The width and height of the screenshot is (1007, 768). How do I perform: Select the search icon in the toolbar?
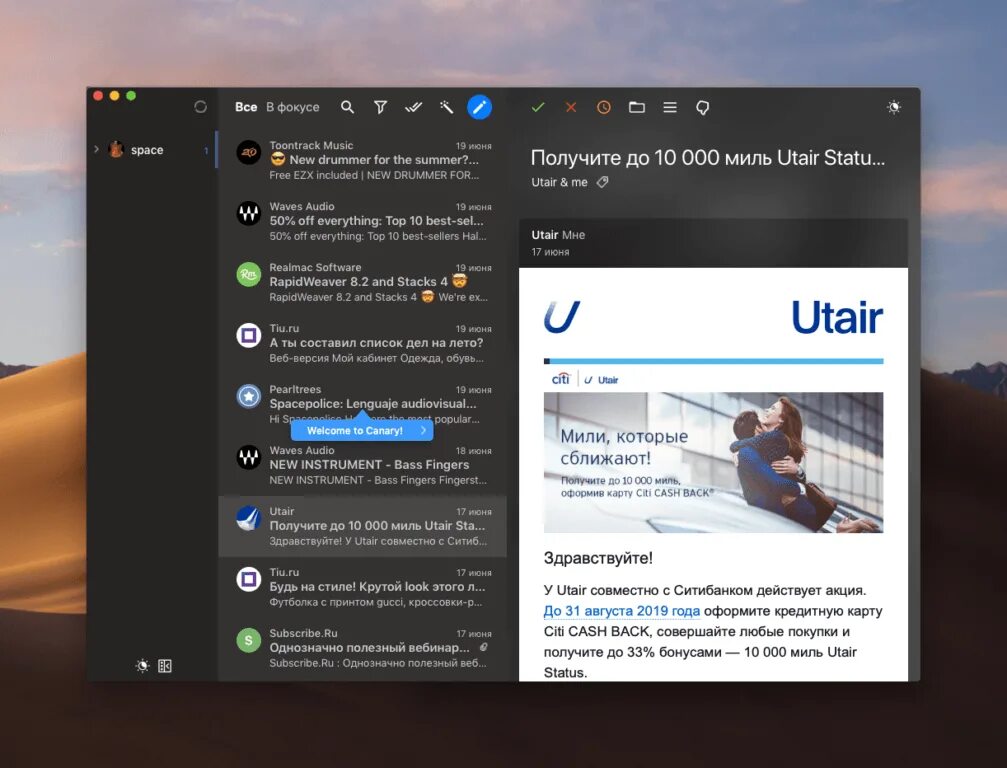click(x=347, y=106)
